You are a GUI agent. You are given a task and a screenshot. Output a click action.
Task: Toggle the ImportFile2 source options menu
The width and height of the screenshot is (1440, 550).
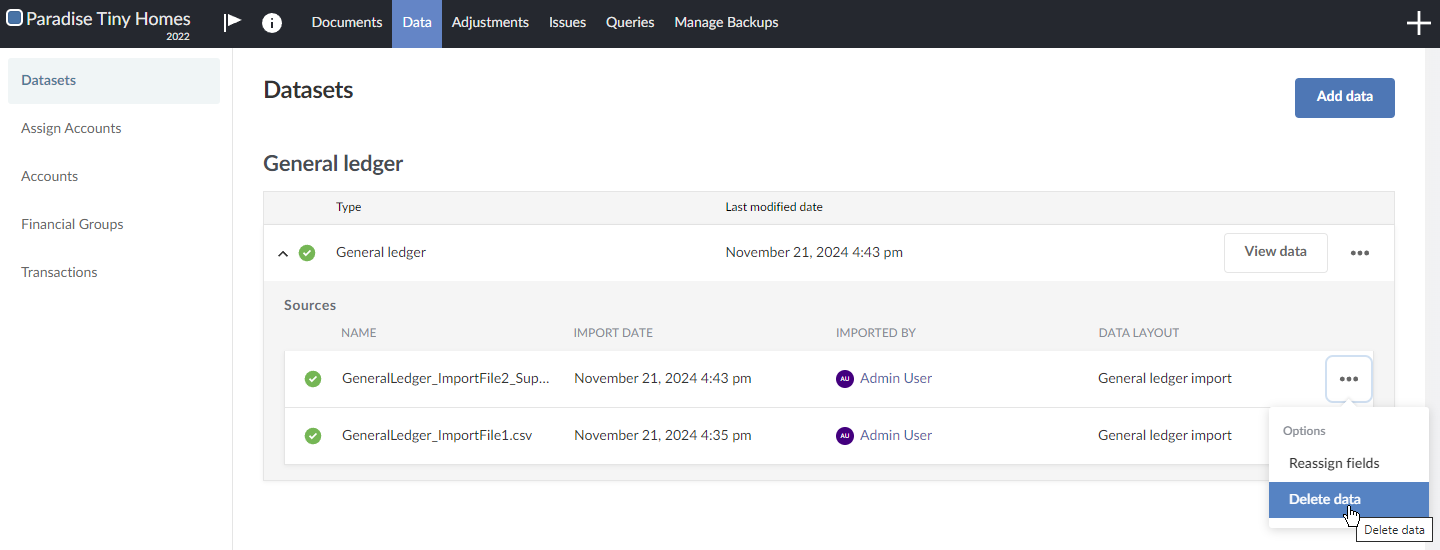coord(1348,379)
